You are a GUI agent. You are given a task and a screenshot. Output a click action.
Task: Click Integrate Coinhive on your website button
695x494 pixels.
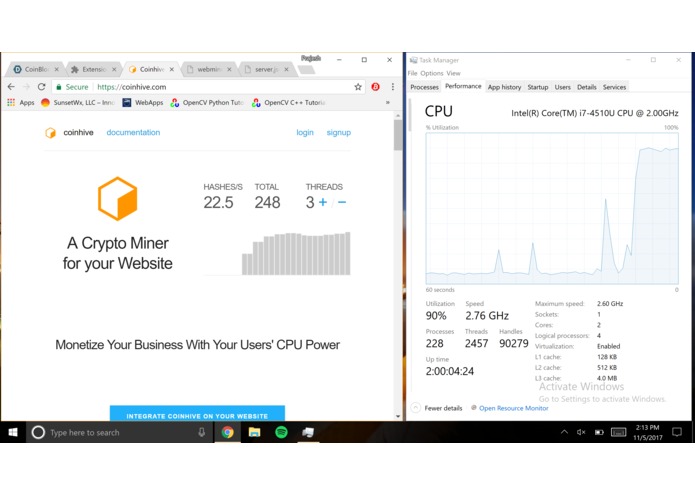(197, 413)
